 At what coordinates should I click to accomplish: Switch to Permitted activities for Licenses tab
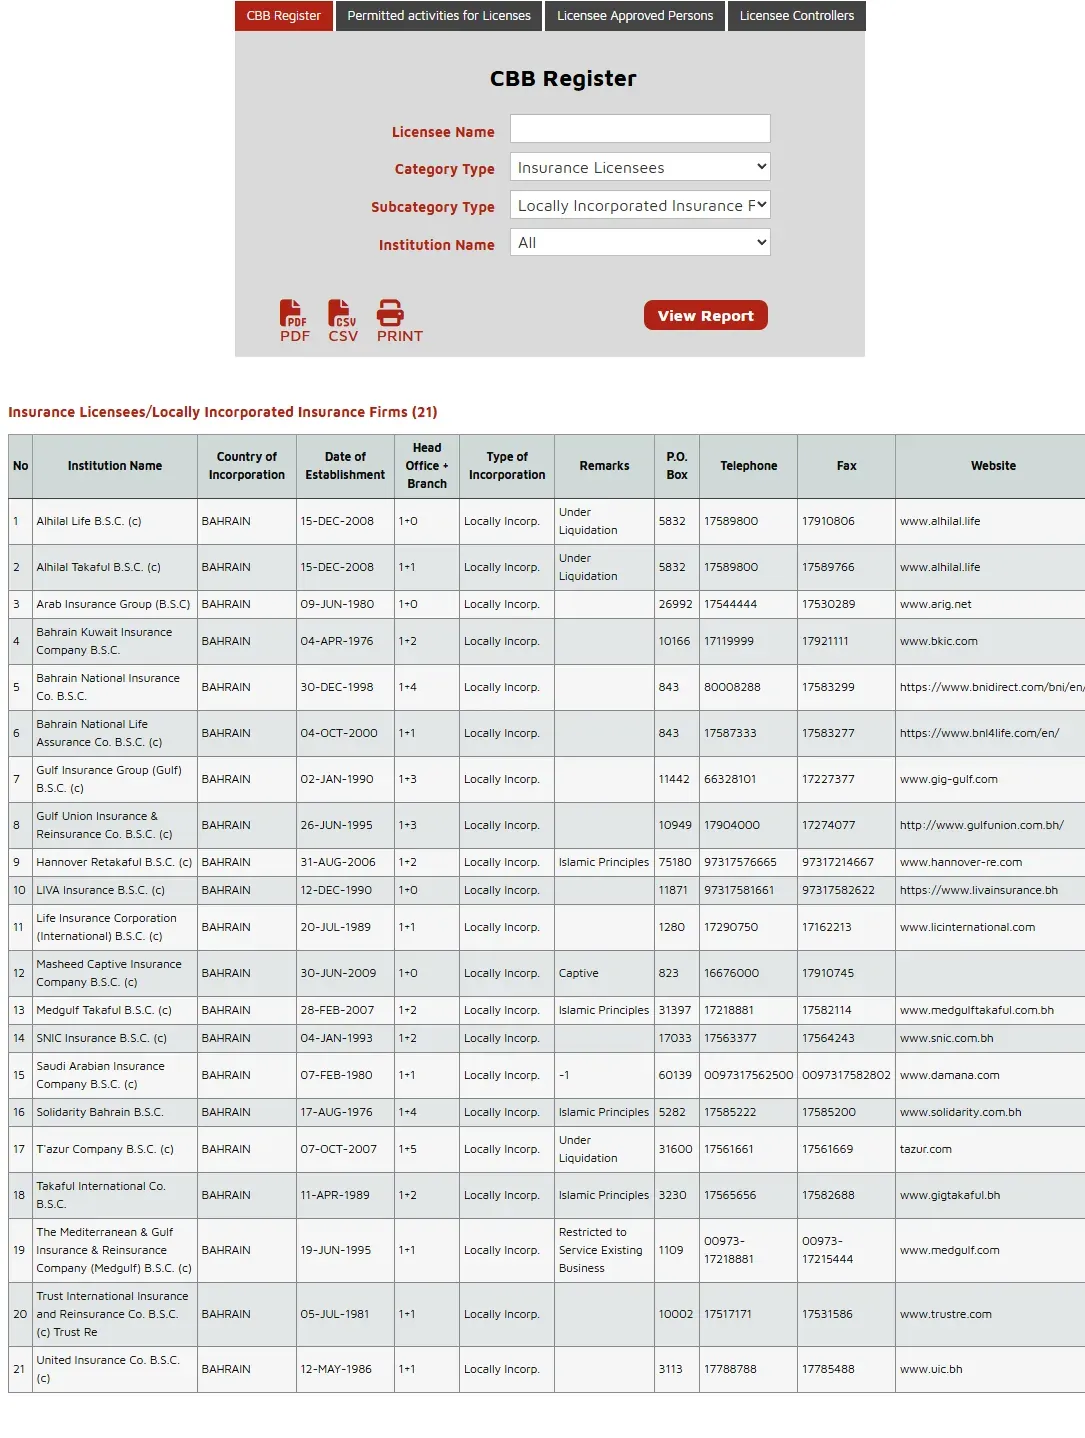tap(439, 16)
